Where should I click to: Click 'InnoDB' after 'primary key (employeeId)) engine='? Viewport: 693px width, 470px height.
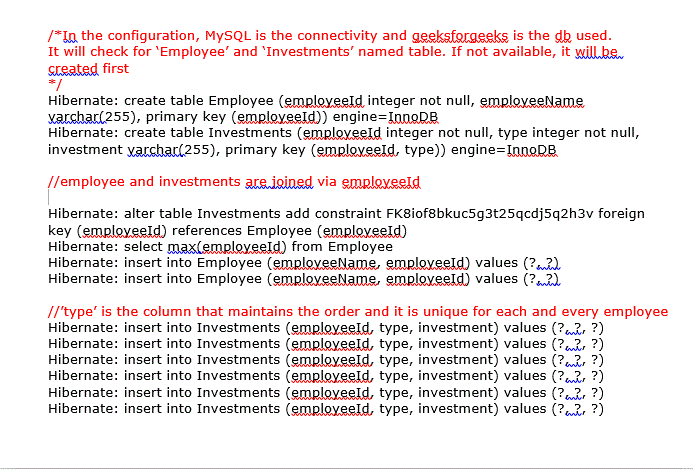(413, 117)
